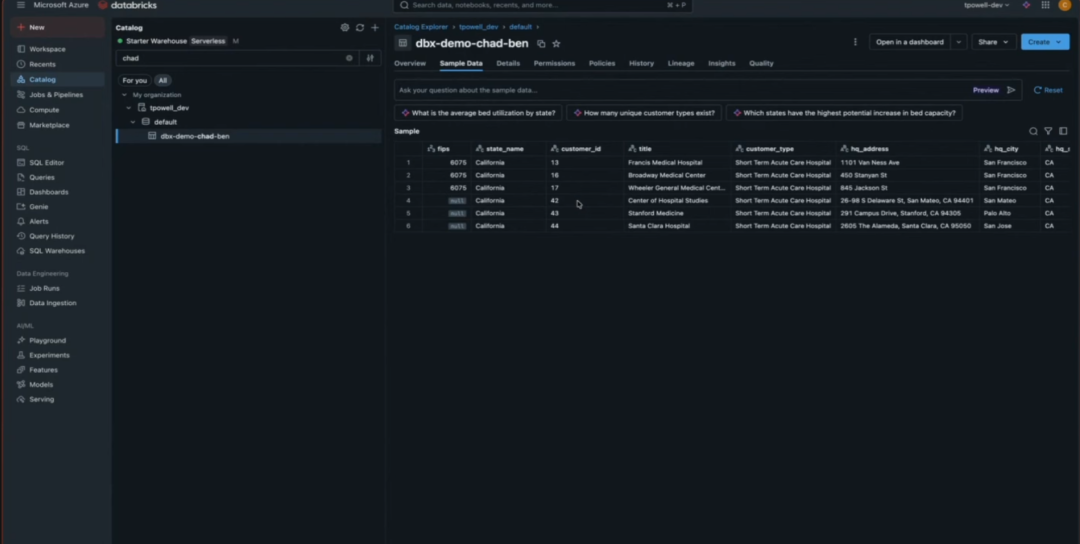
Task: Open the user avatar menu
Action: coord(1065,5)
